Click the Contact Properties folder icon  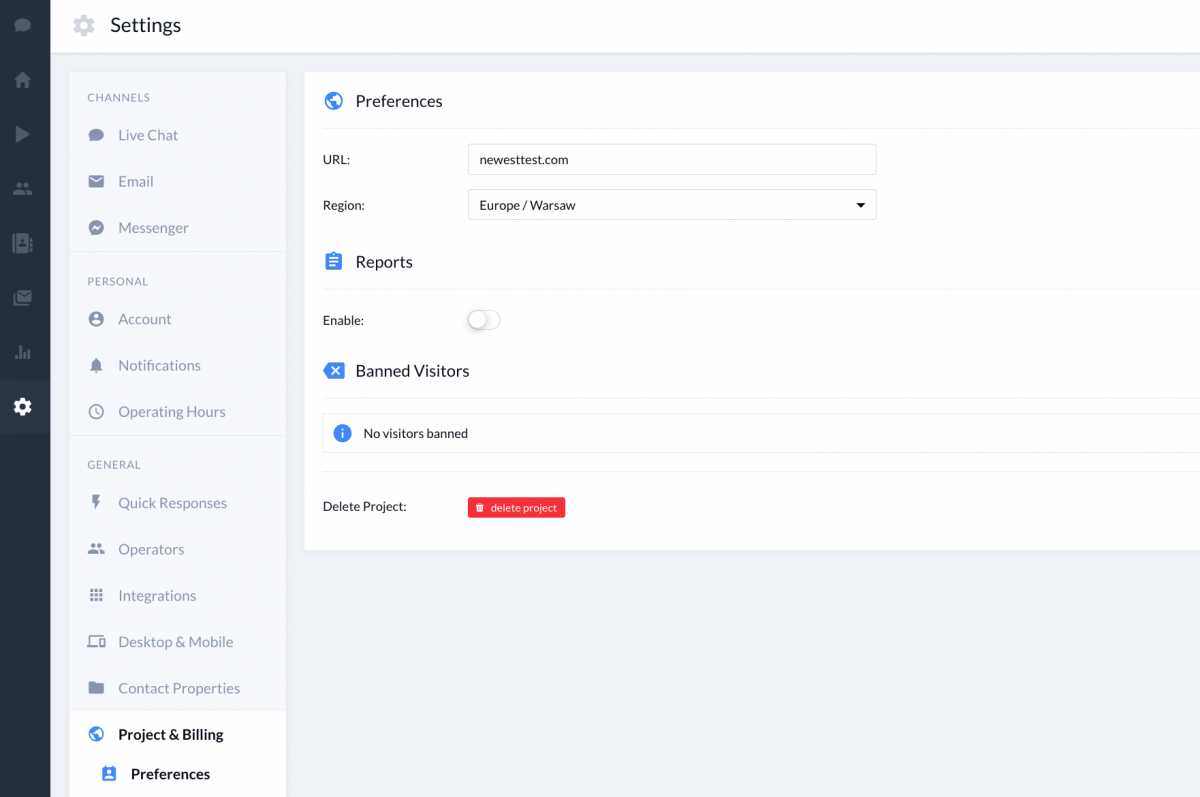[96, 688]
